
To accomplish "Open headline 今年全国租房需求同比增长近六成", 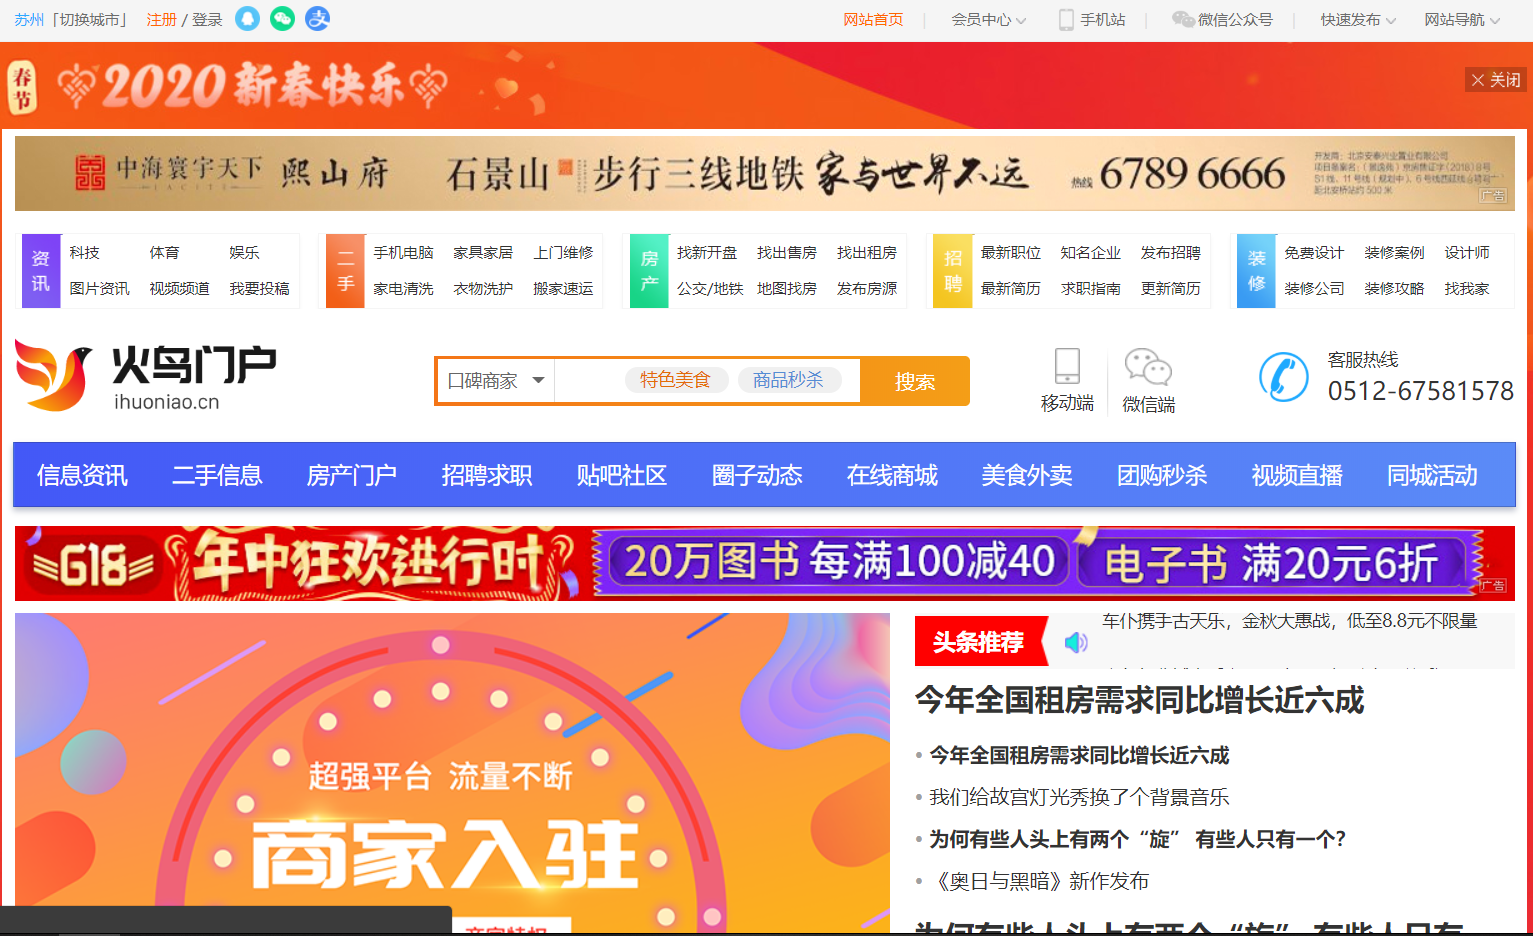I will (x=1139, y=700).
